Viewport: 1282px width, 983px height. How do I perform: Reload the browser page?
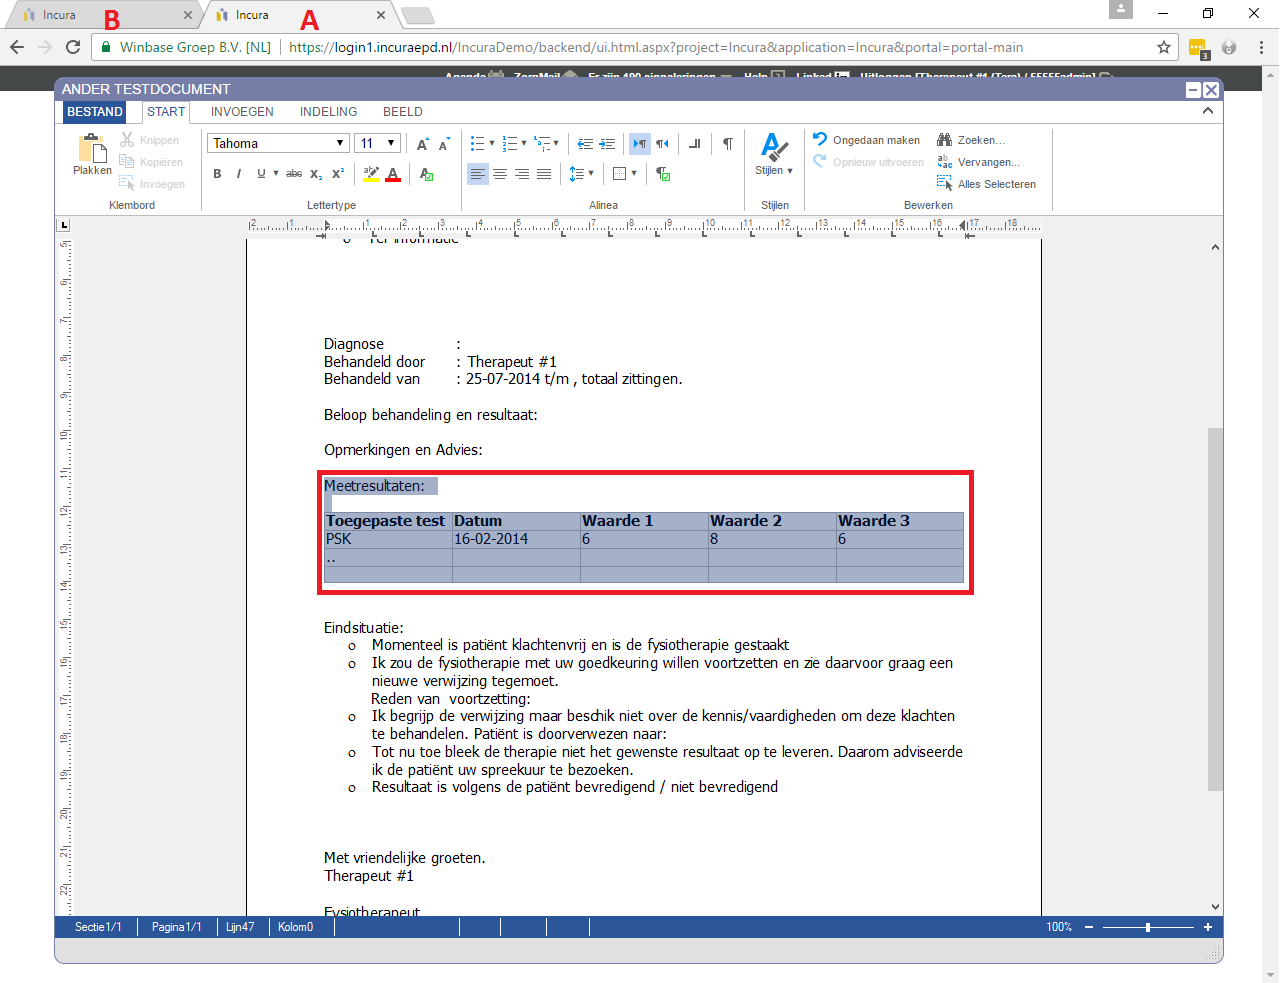(x=73, y=47)
